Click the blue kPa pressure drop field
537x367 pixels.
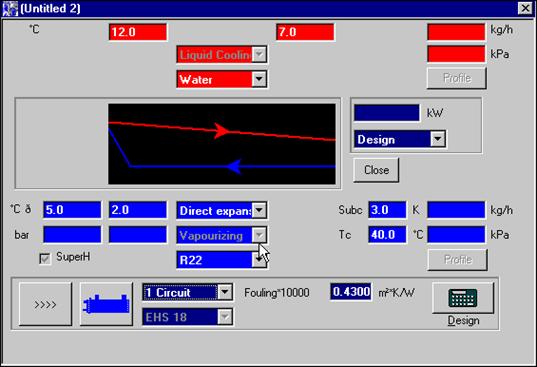tap(456, 235)
